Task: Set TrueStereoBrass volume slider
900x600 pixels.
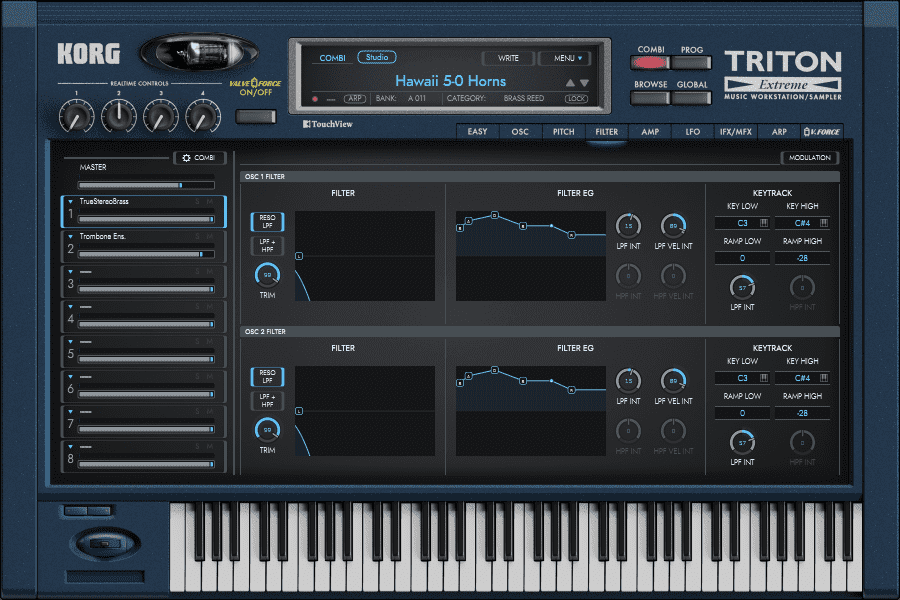Action: tap(146, 219)
